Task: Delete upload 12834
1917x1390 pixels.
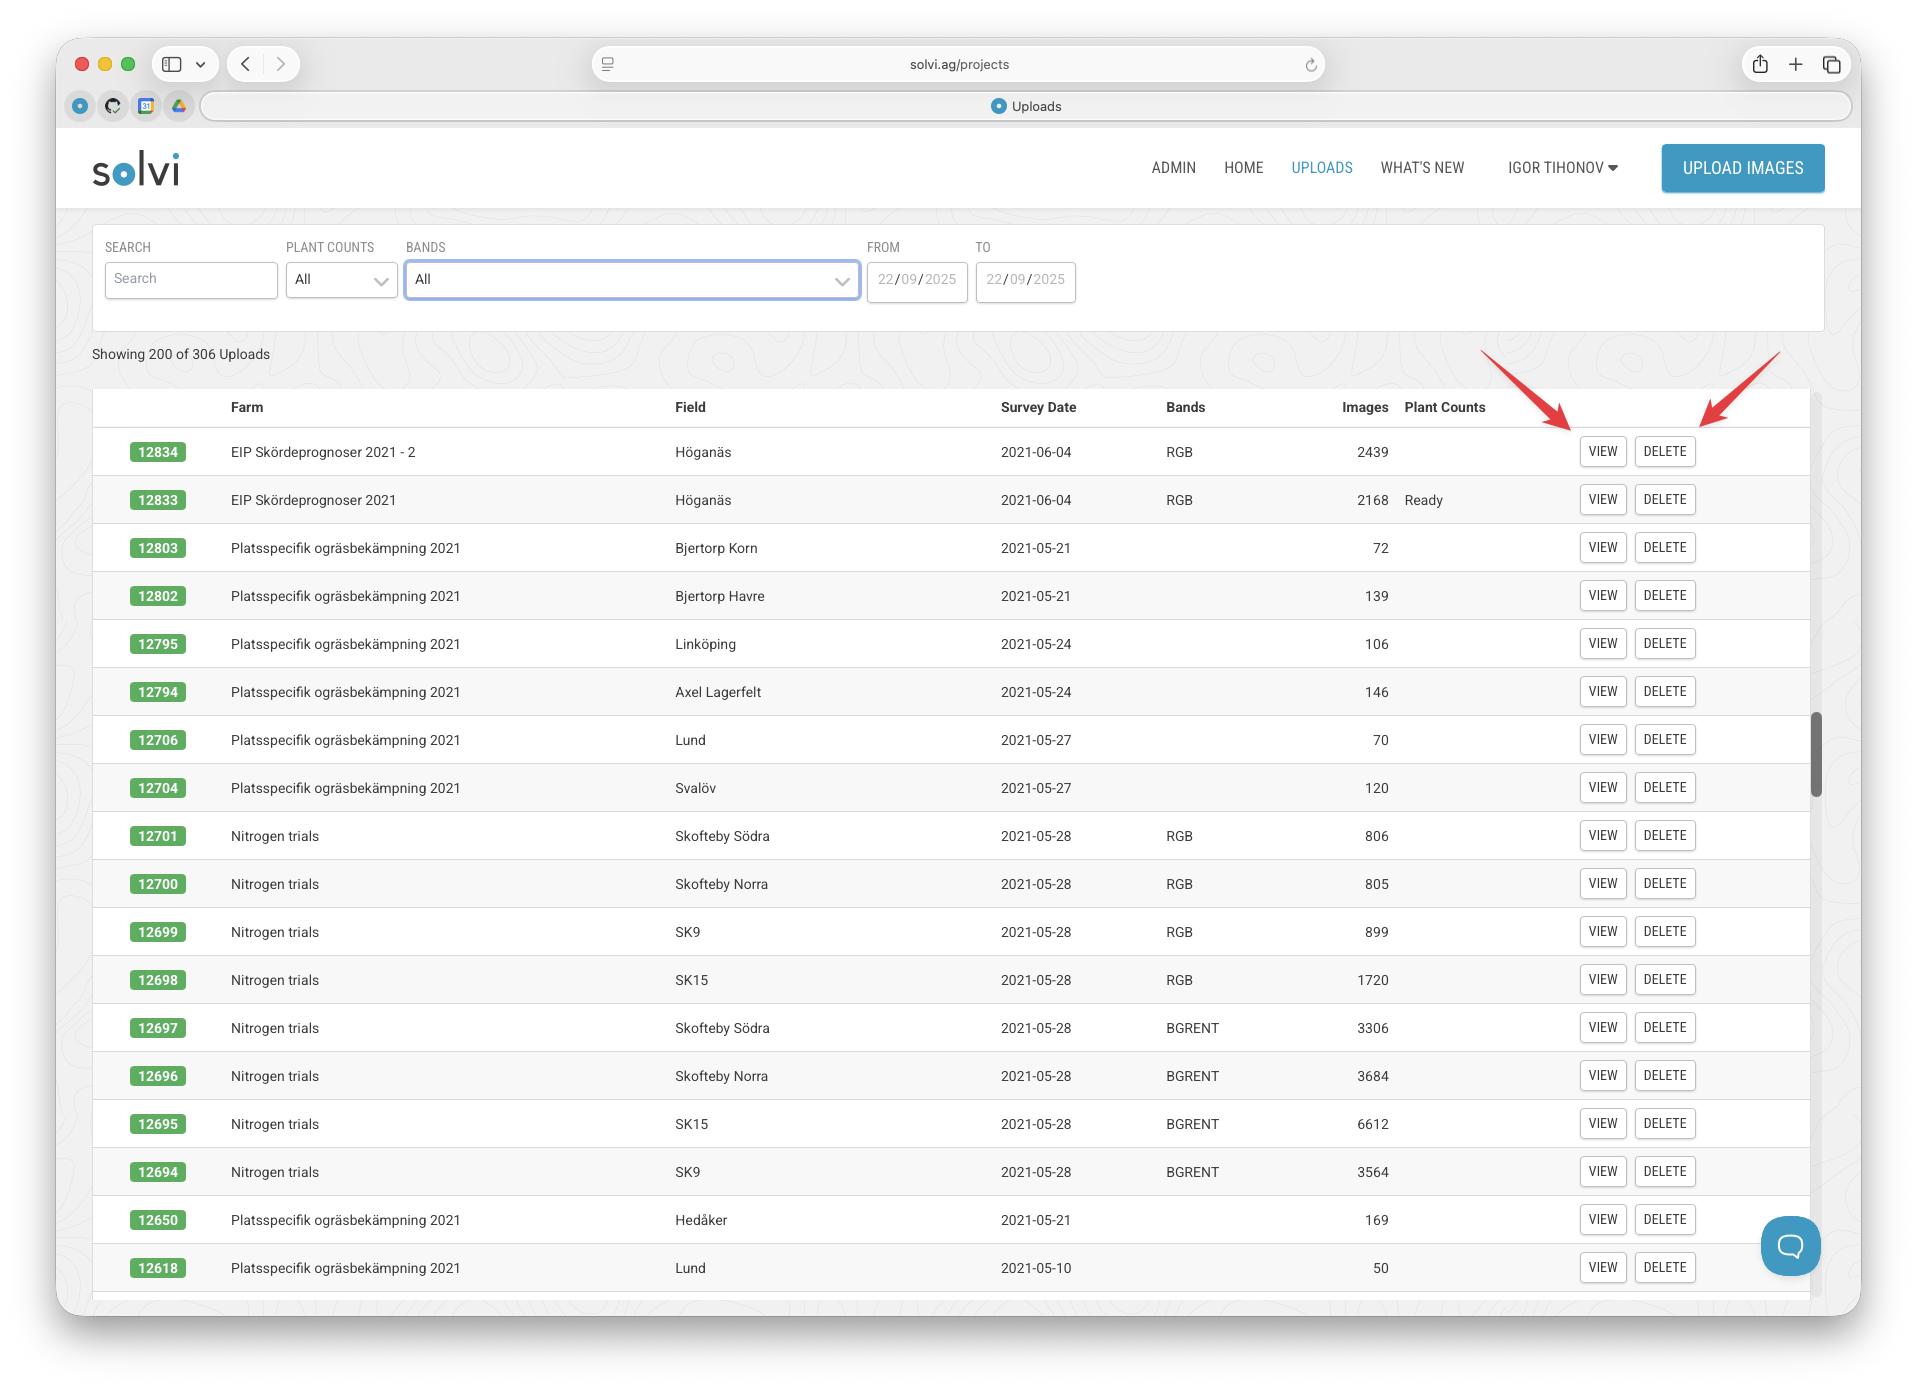Action: tap(1664, 452)
